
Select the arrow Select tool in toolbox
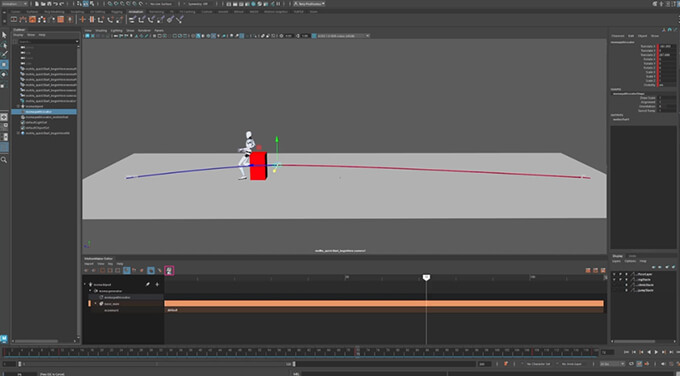[x=4, y=35]
